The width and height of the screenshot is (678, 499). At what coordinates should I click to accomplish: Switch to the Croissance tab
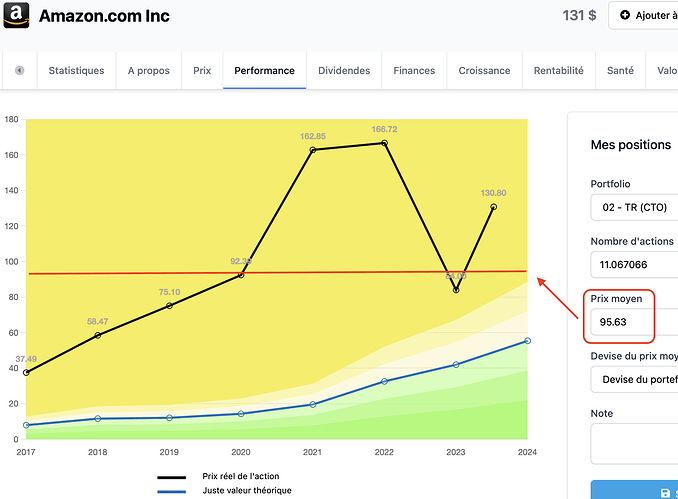(x=484, y=70)
